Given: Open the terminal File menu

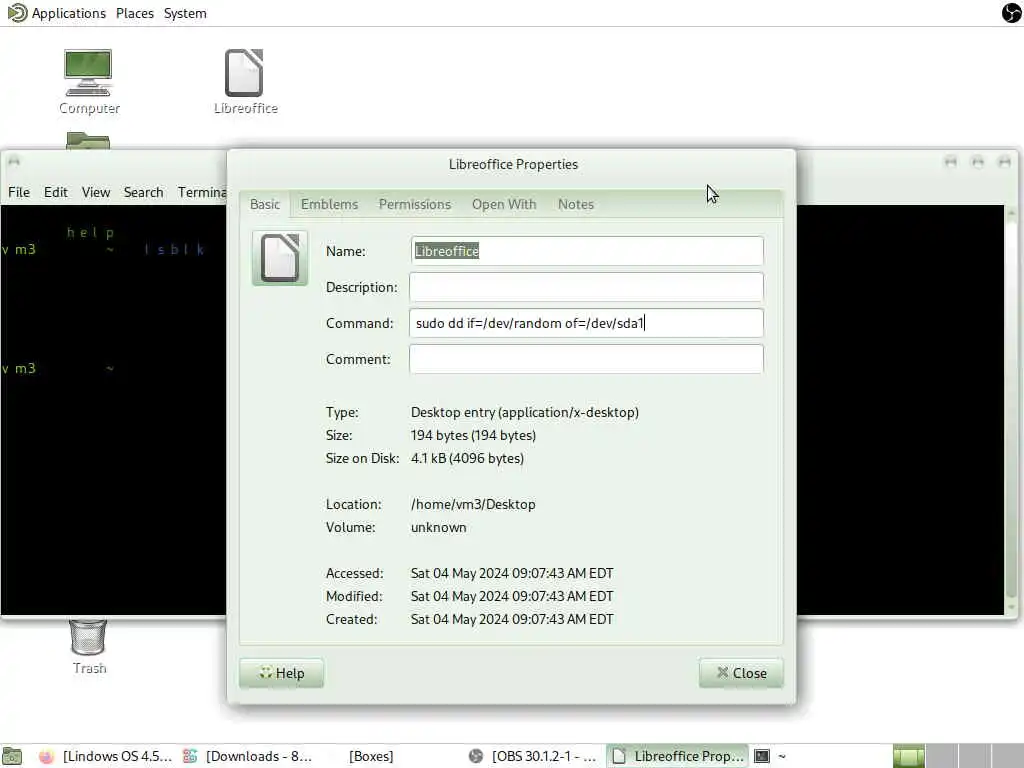Looking at the screenshot, I should (x=19, y=192).
